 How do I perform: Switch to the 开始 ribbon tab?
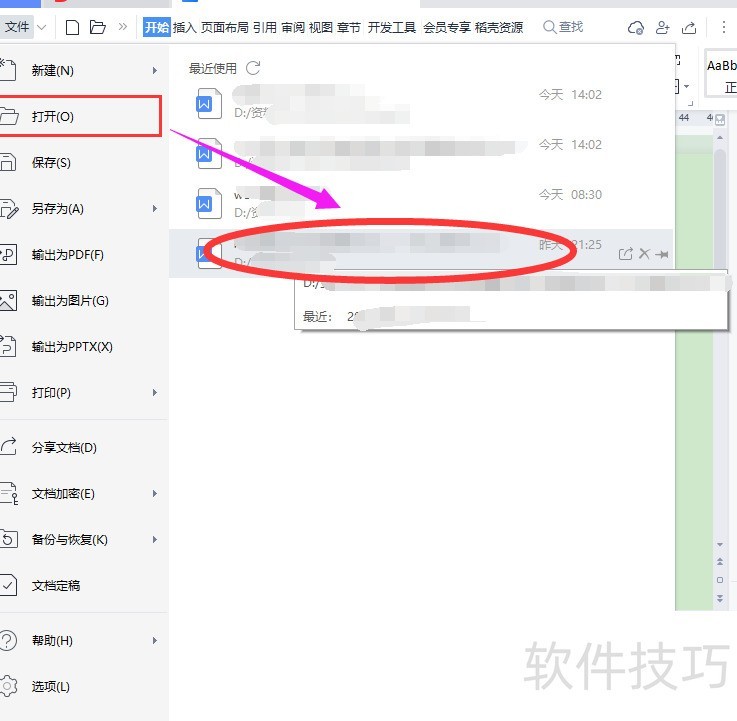click(157, 27)
